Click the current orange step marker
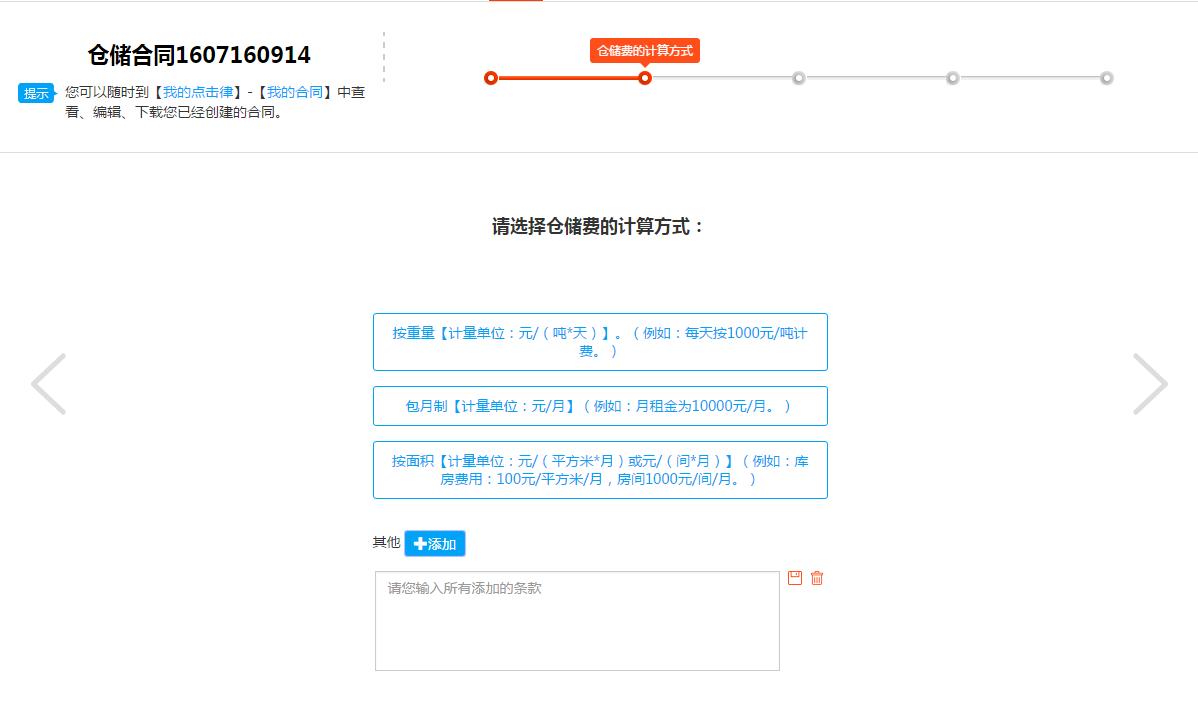The image size is (1198, 713). [645, 77]
